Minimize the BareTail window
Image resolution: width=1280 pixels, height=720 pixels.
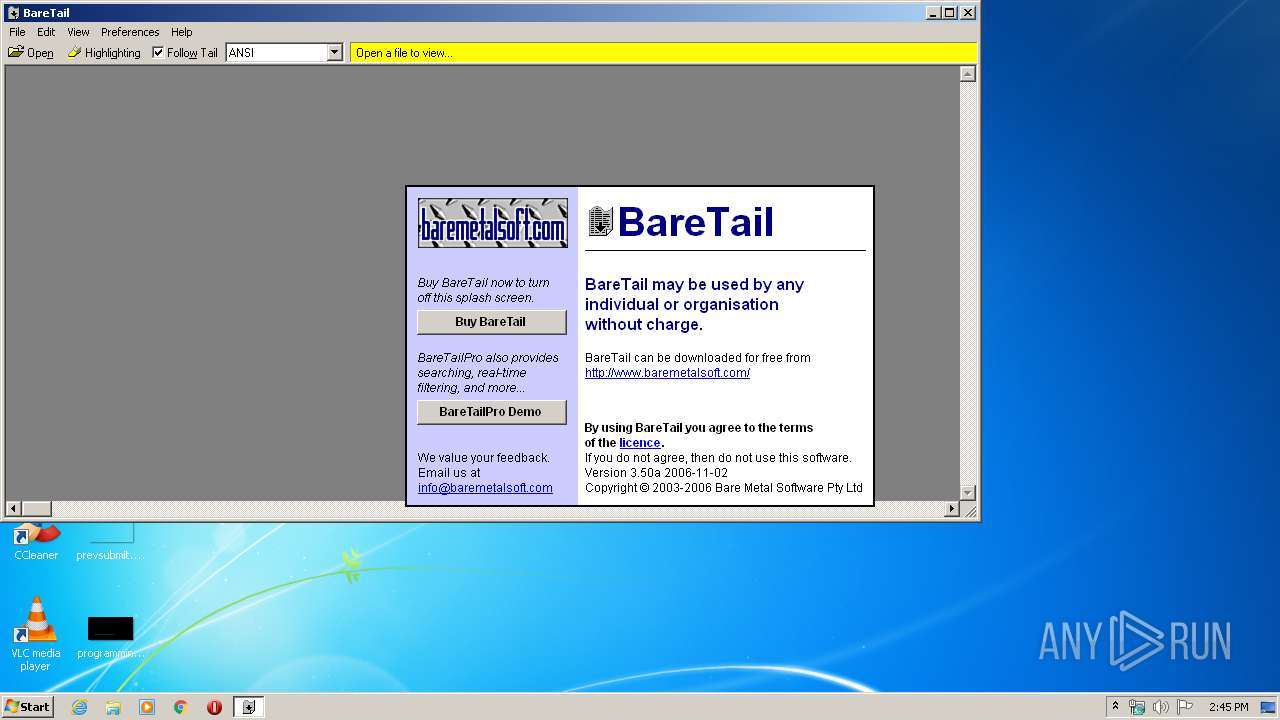click(933, 13)
